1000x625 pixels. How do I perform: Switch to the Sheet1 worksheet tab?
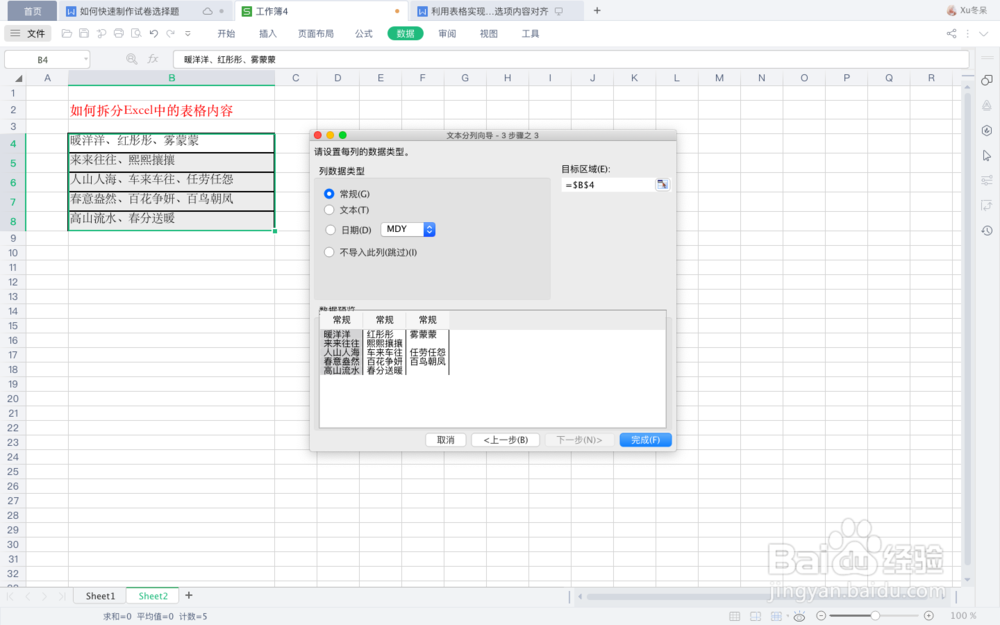98,595
